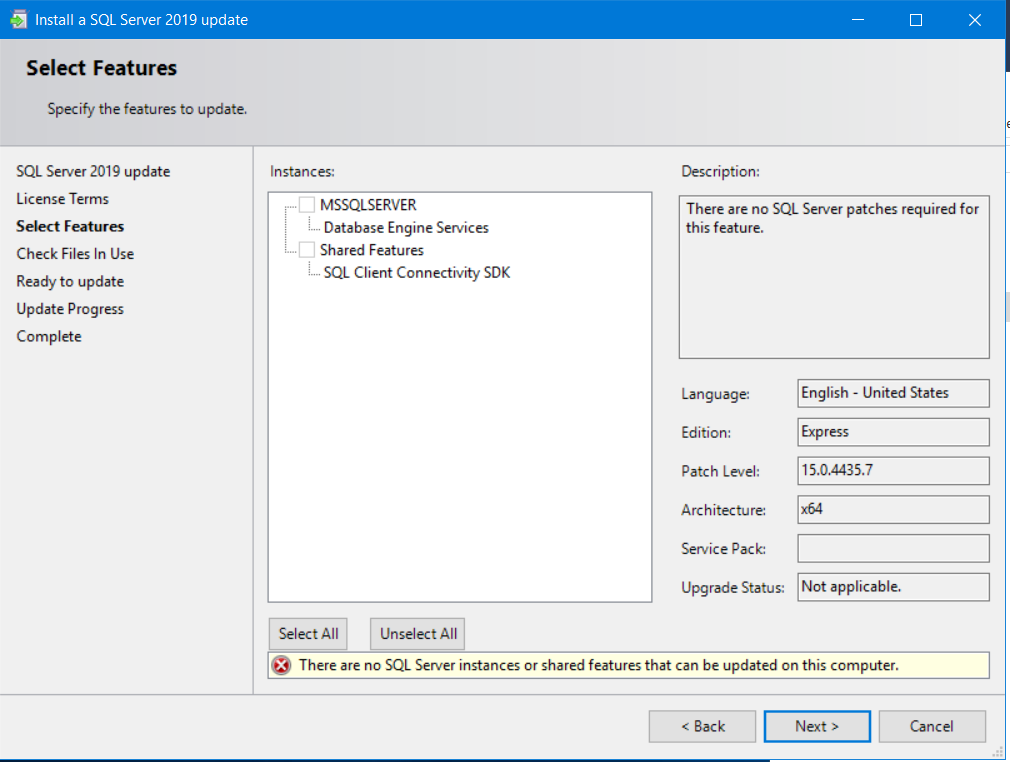
Task: Check the Shared Features checkbox
Action: [307, 250]
